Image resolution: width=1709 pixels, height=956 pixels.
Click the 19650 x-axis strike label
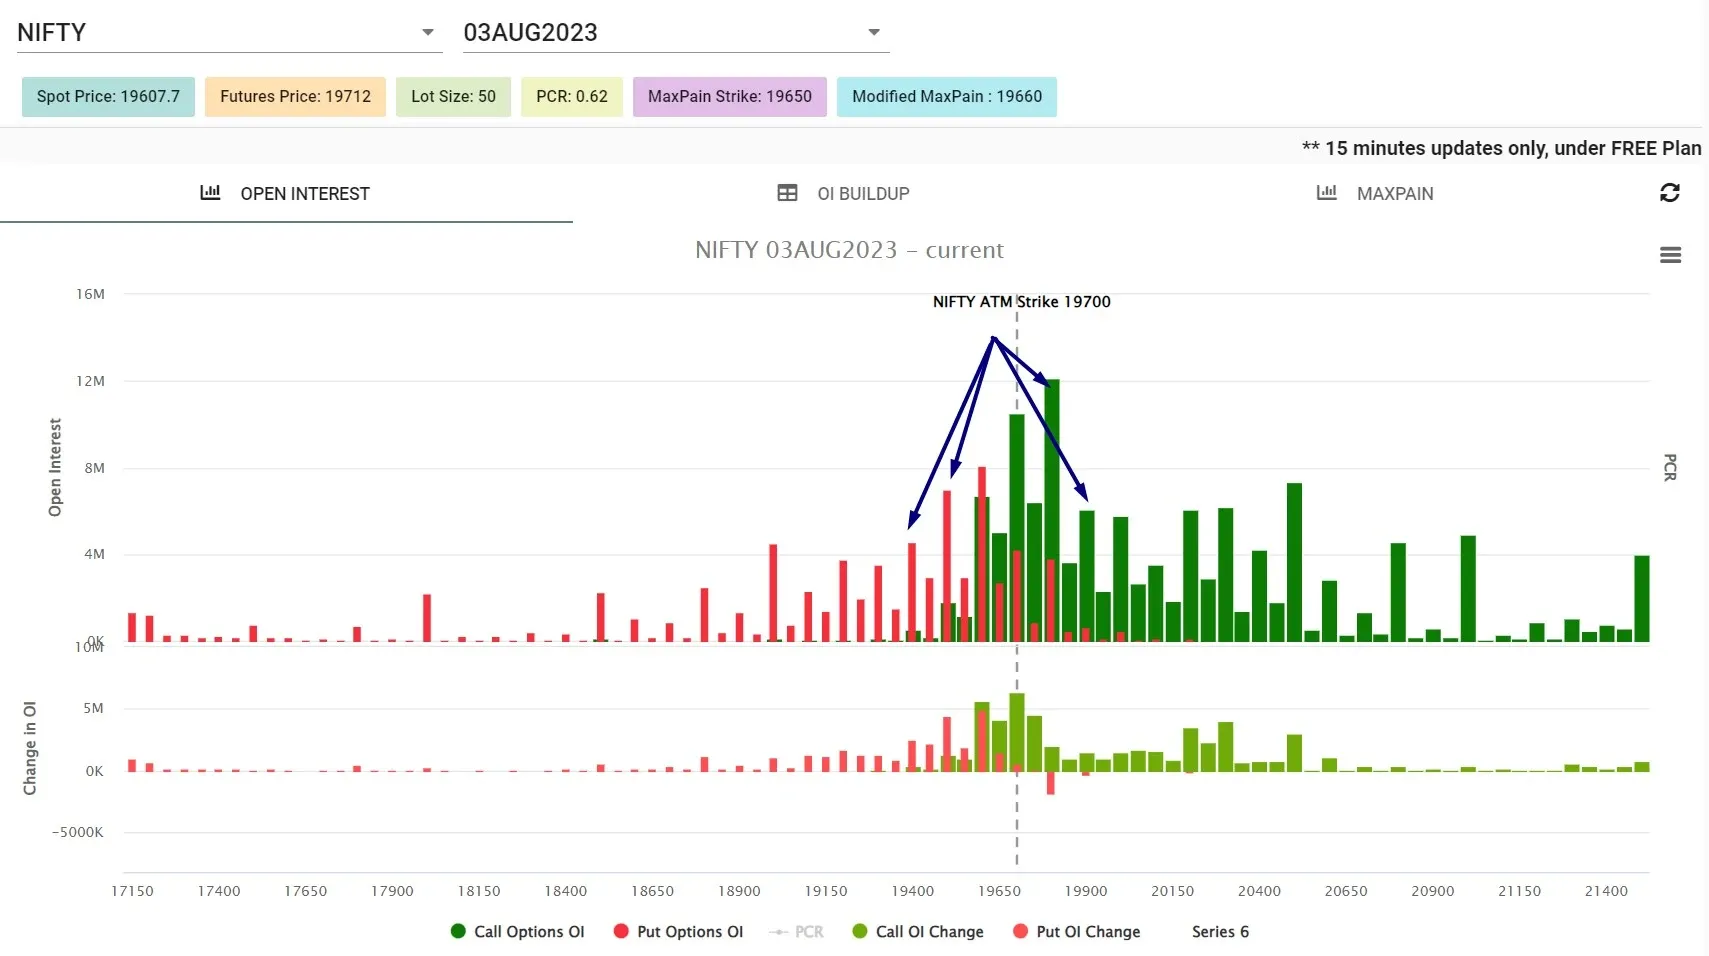pos(999,891)
